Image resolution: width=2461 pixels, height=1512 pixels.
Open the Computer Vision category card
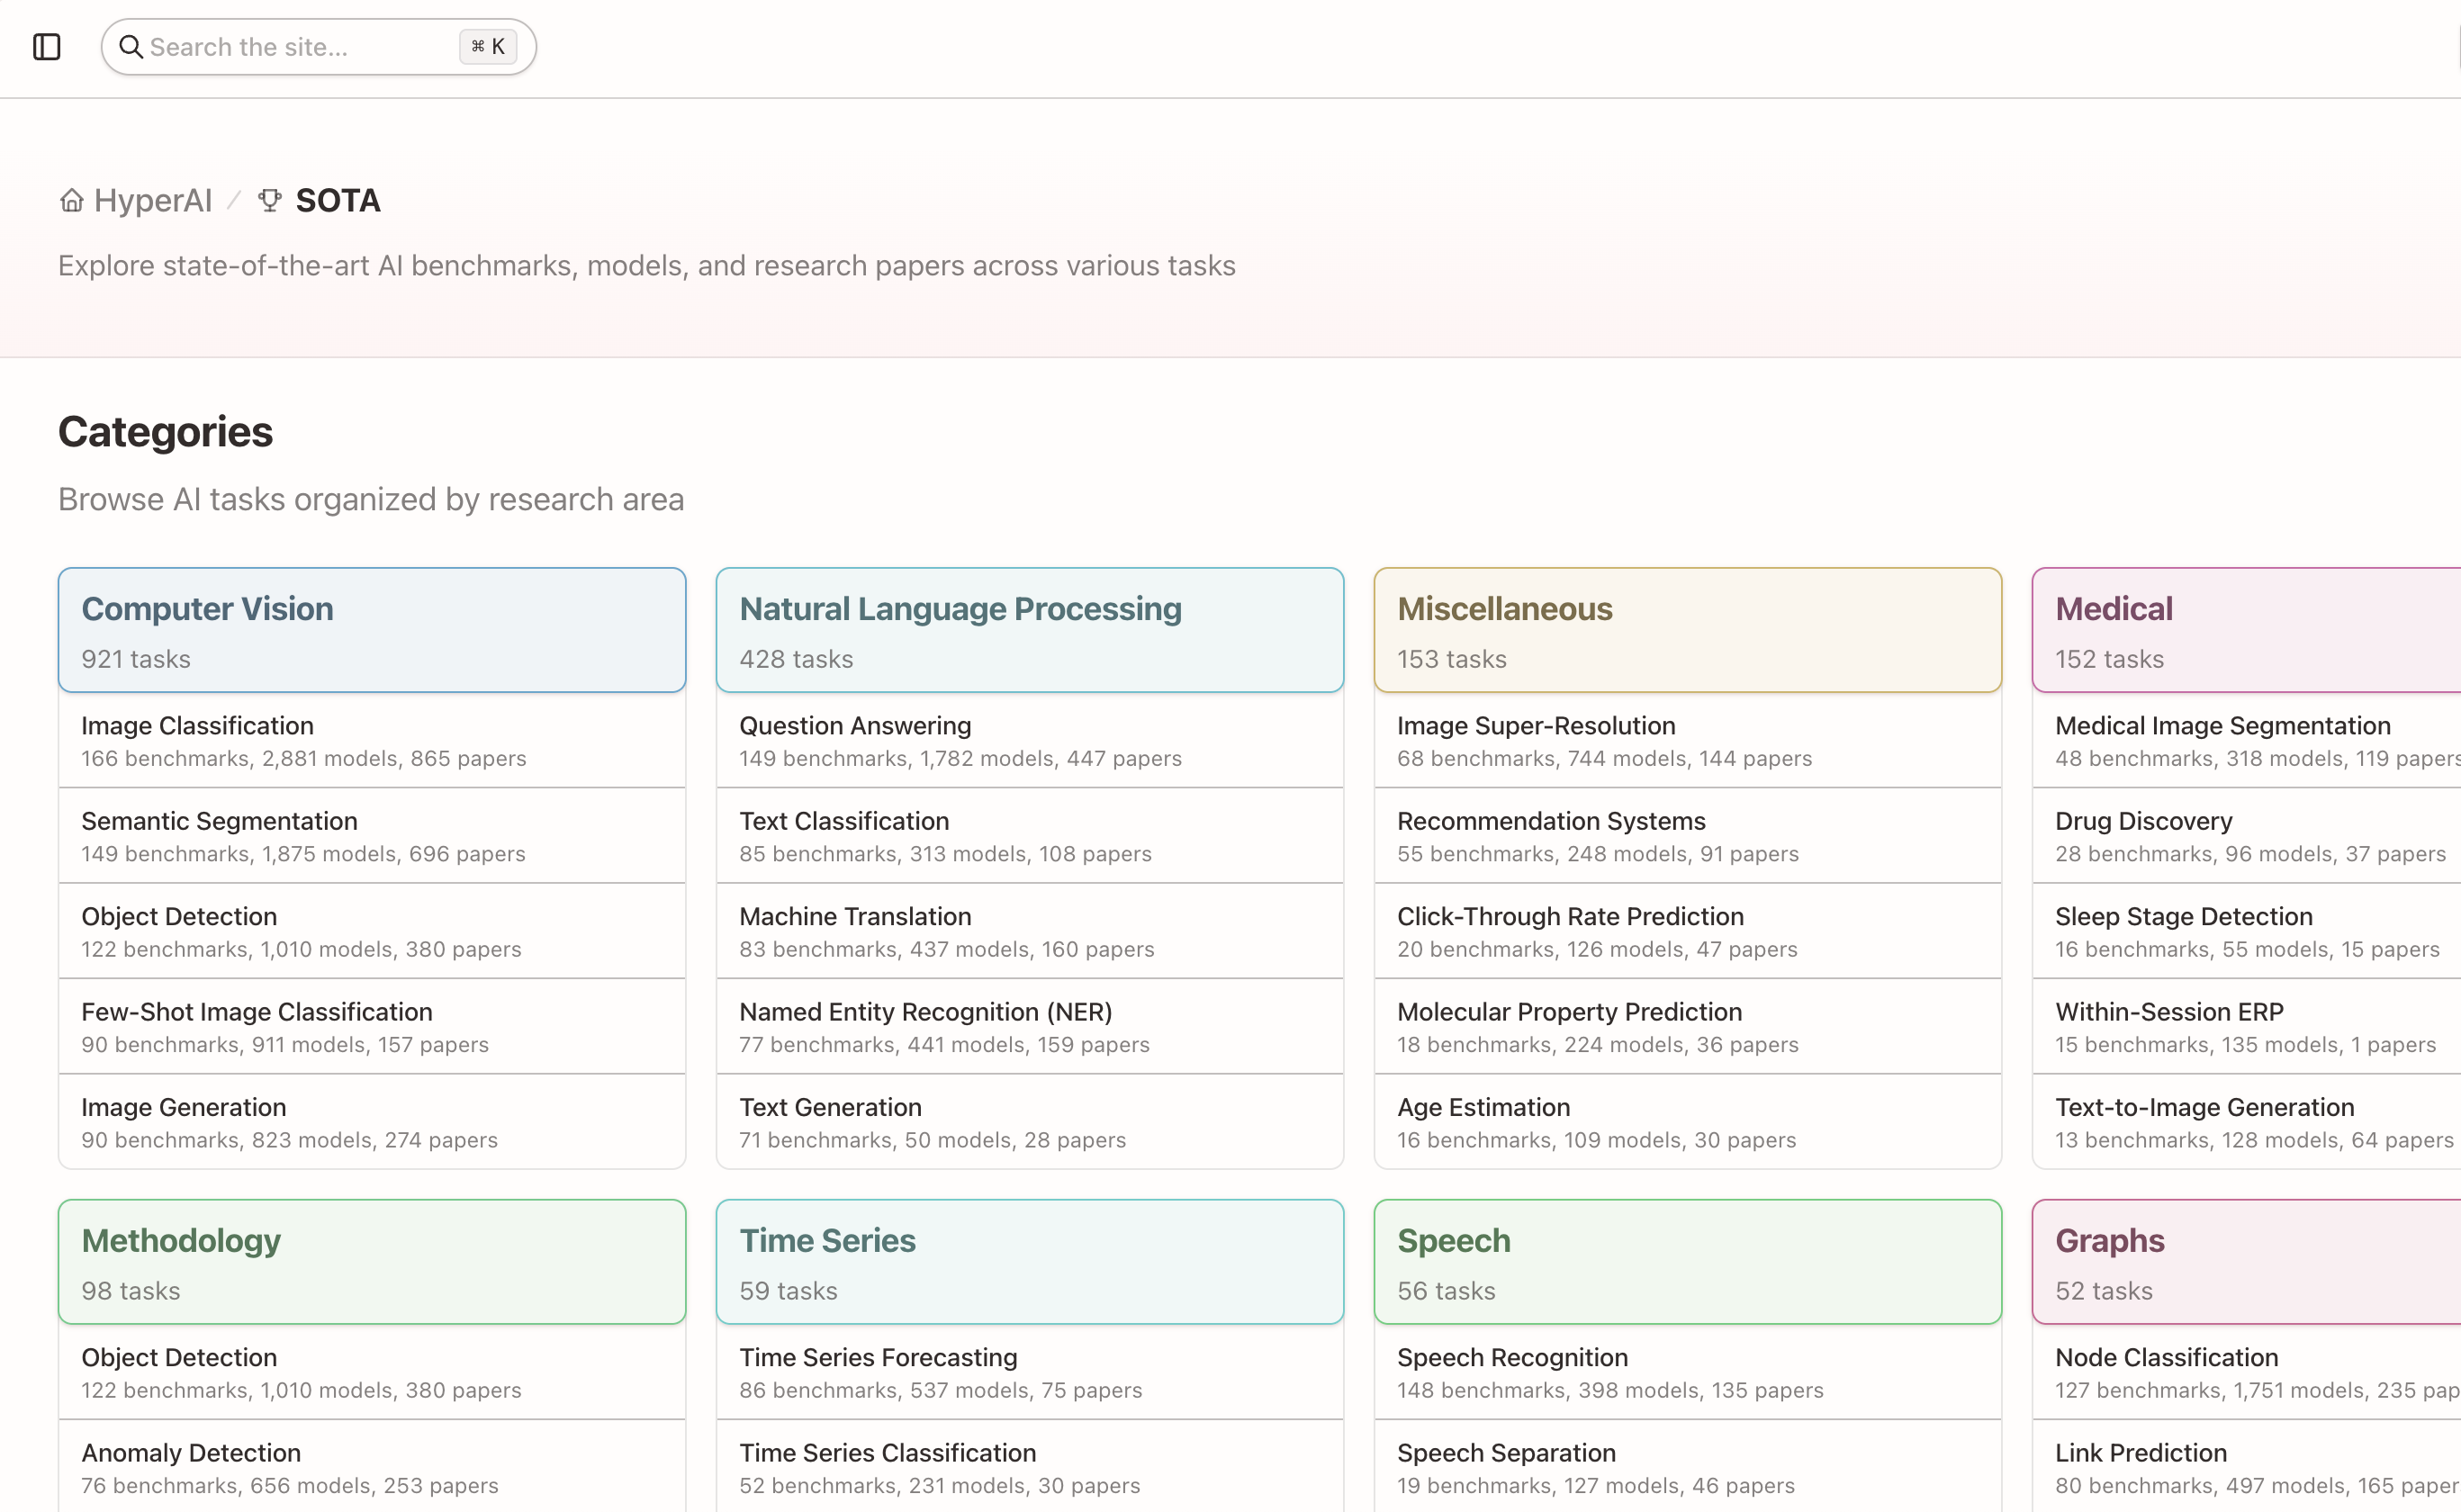click(x=371, y=630)
